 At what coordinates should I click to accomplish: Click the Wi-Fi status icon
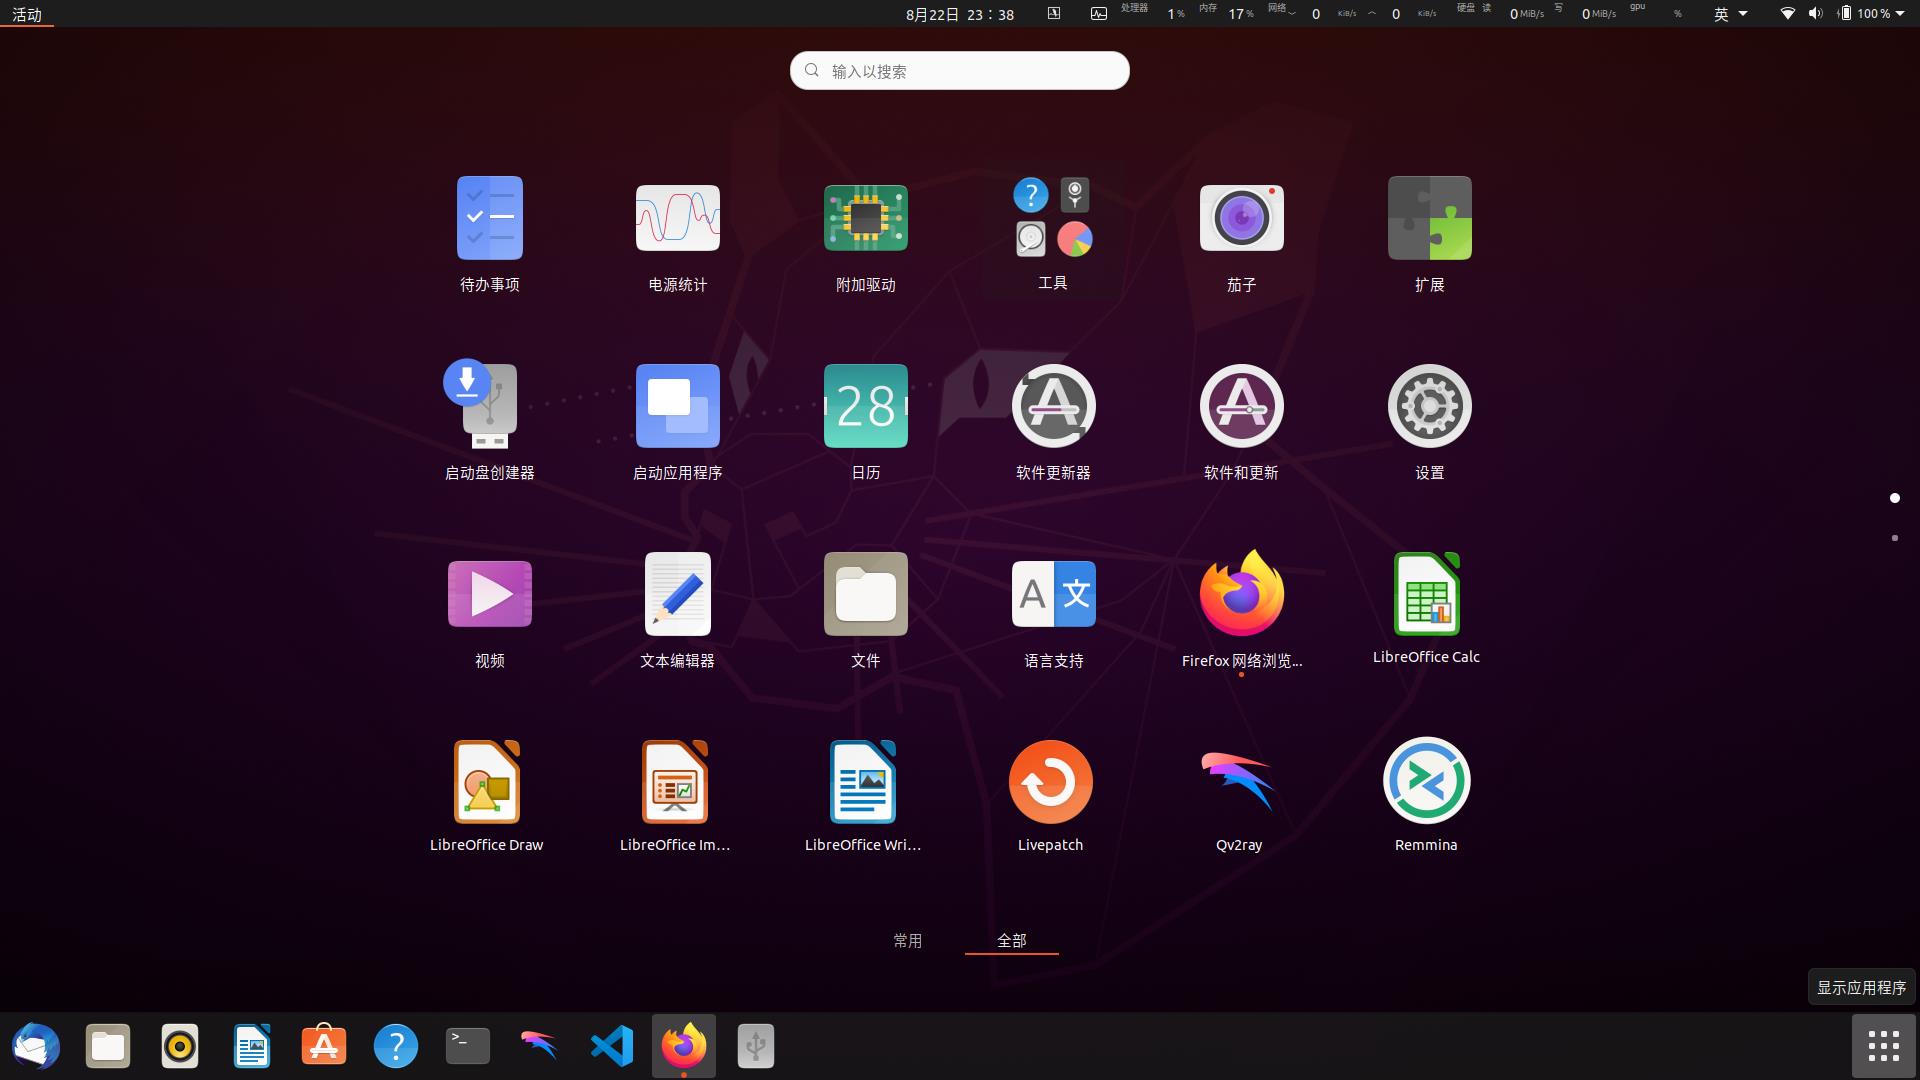pyautogui.click(x=1787, y=14)
